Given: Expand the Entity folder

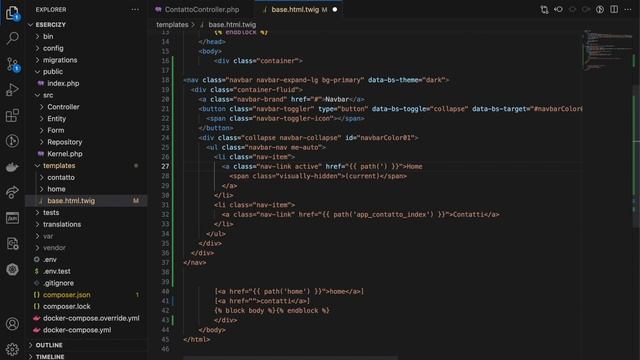Looking at the screenshot, I should (x=56, y=119).
